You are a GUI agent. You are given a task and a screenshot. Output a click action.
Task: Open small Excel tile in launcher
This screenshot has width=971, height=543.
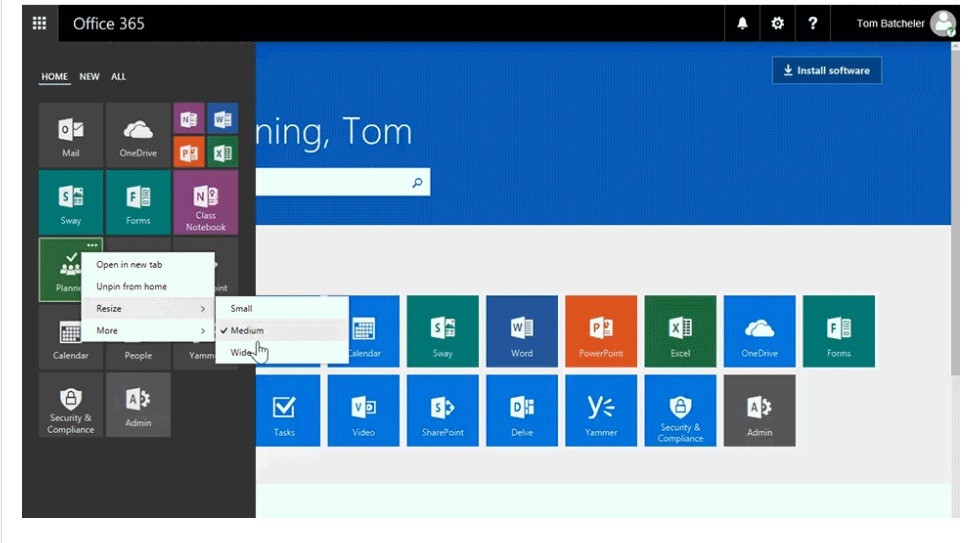pos(222,152)
